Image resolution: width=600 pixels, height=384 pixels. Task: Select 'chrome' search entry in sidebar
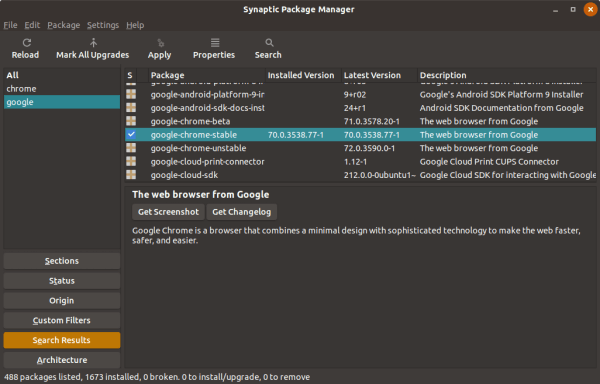tap(62, 88)
